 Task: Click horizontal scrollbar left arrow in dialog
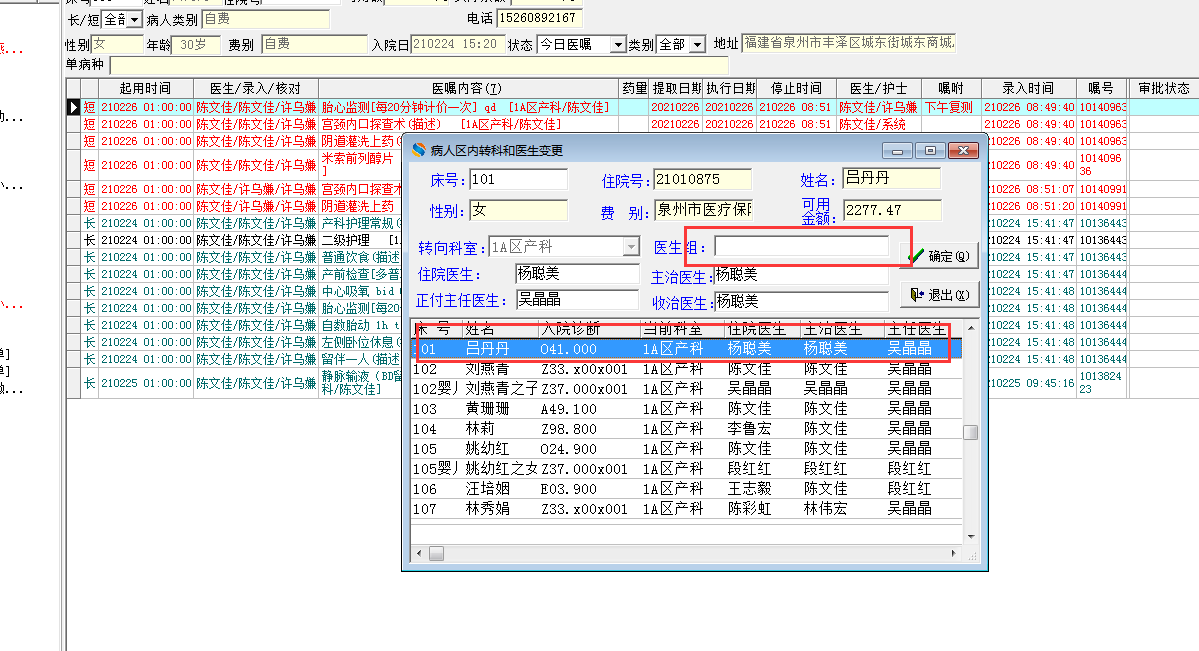click(x=419, y=553)
